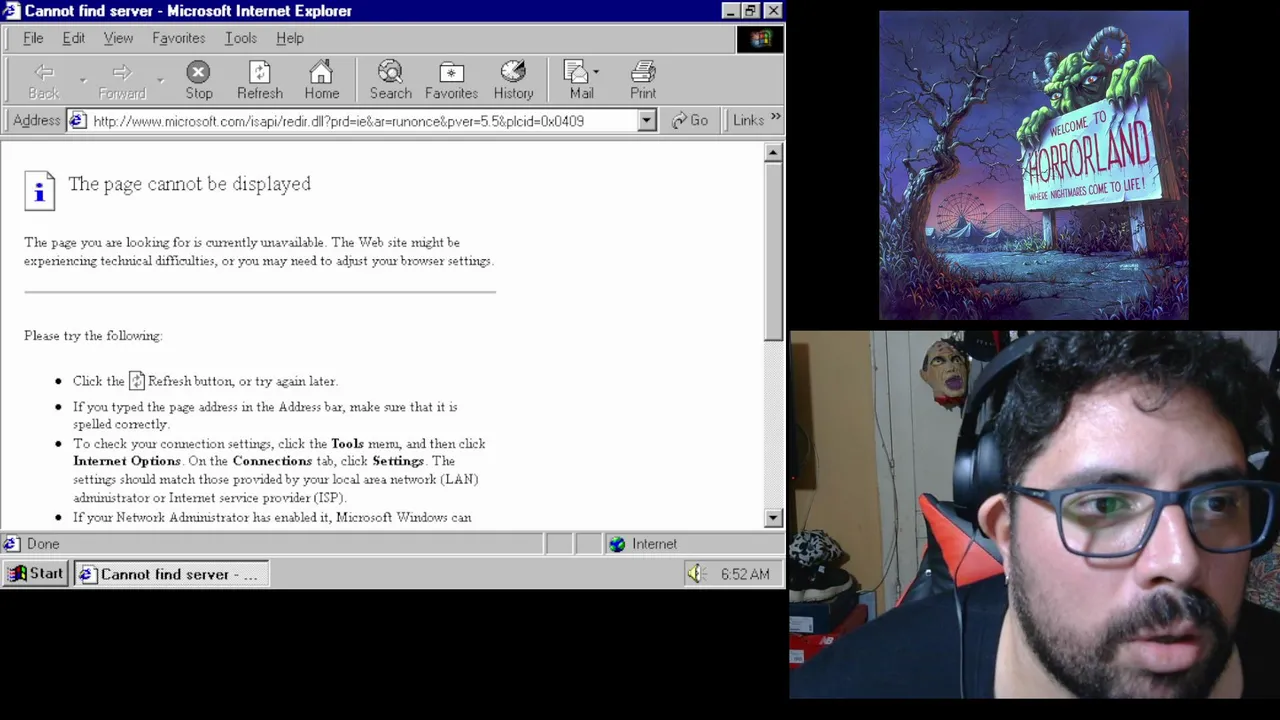The image size is (1280, 720).
Task: Expand the Back history dropdown arrow
Action: pos(82,81)
